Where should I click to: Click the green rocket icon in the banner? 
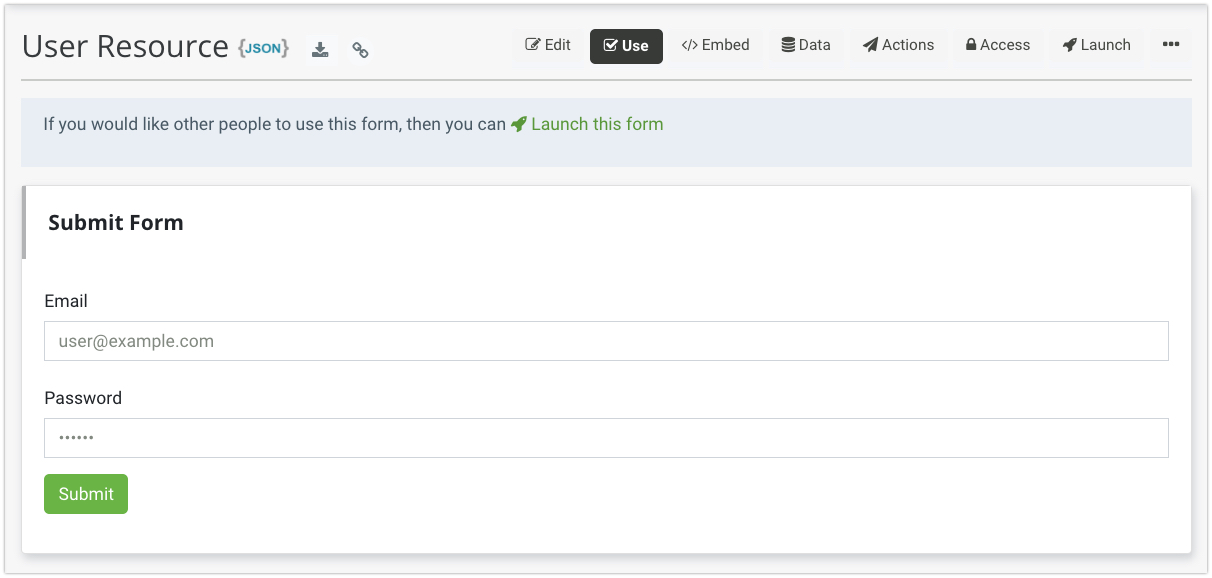[518, 125]
